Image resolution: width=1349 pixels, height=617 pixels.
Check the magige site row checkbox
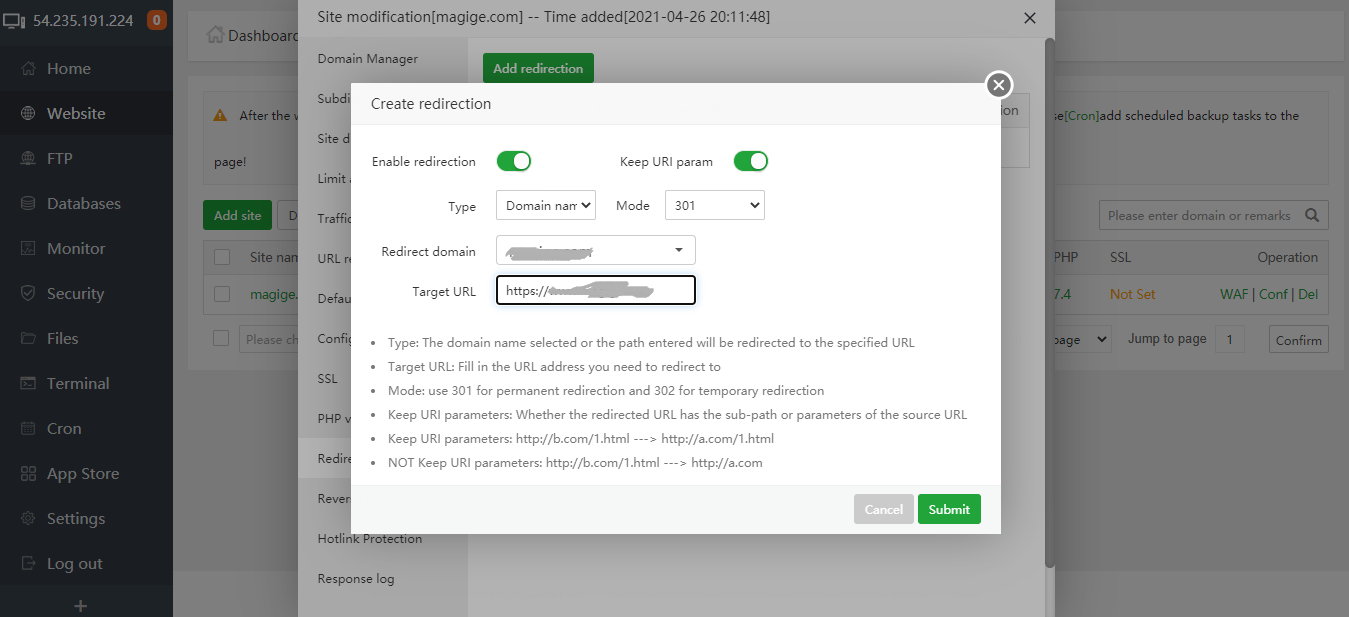tap(222, 294)
